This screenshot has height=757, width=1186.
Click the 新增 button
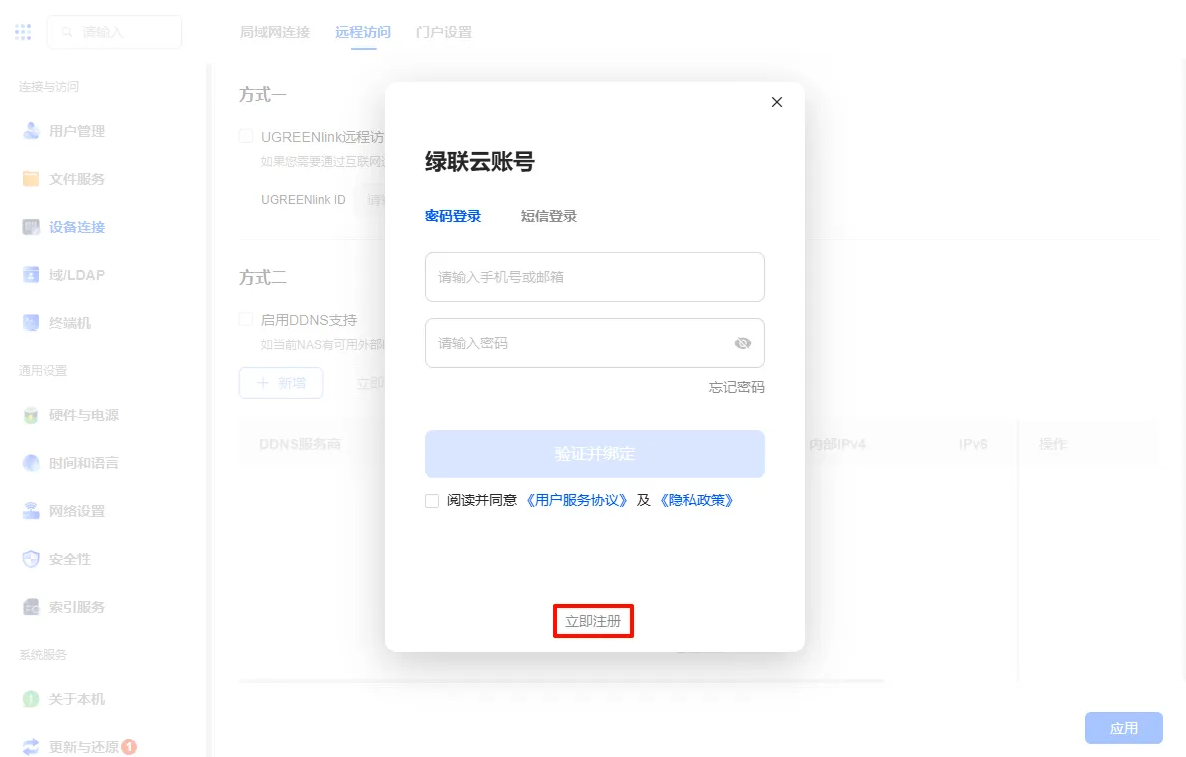(x=281, y=383)
